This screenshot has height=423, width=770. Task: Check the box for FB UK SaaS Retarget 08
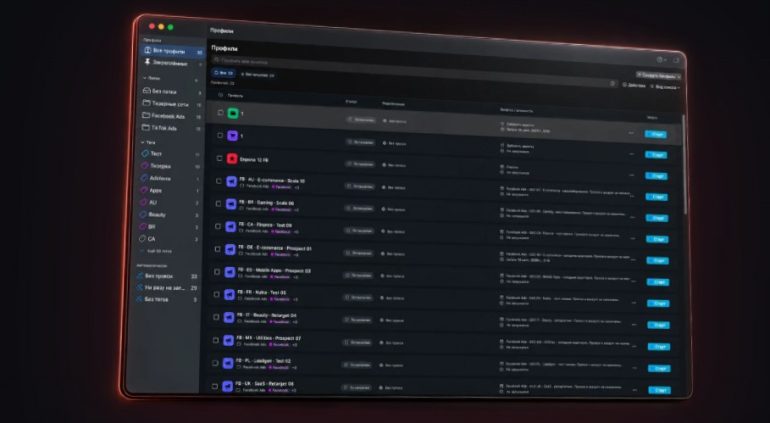click(215, 386)
